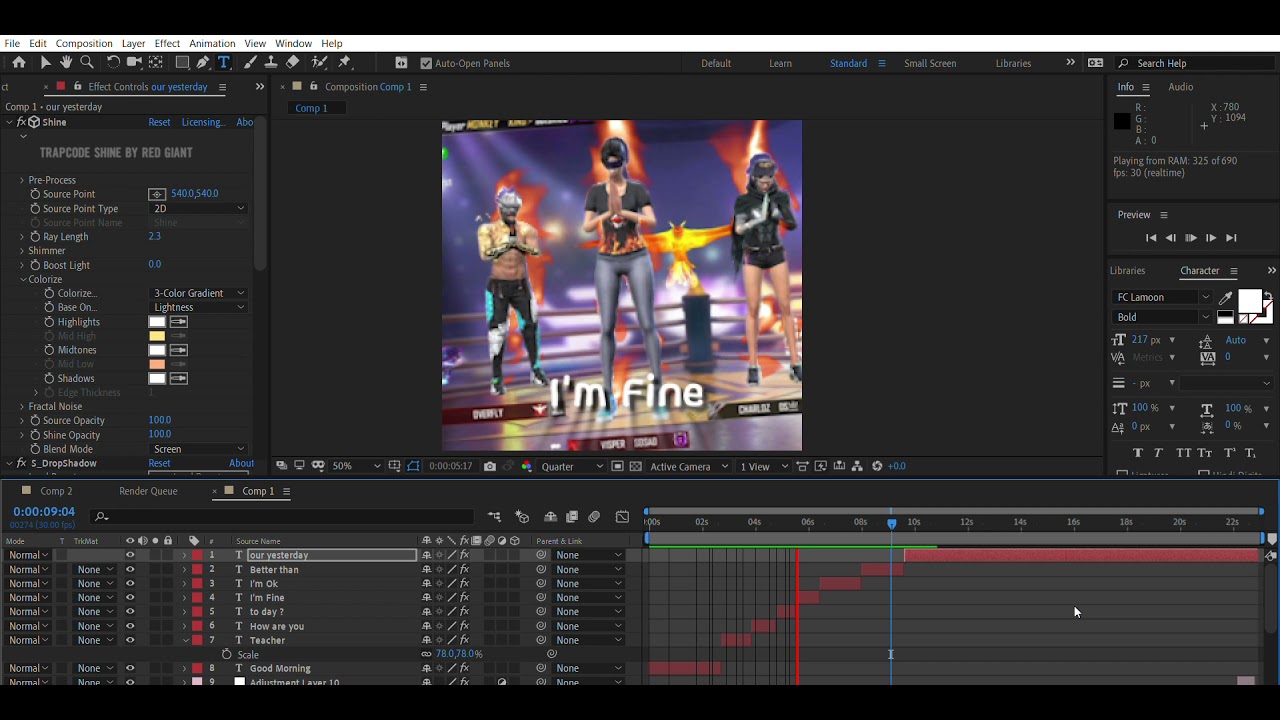1280x720 pixels.
Task: Toggle lock on Effect Controls panel
Action: [x=76, y=87]
